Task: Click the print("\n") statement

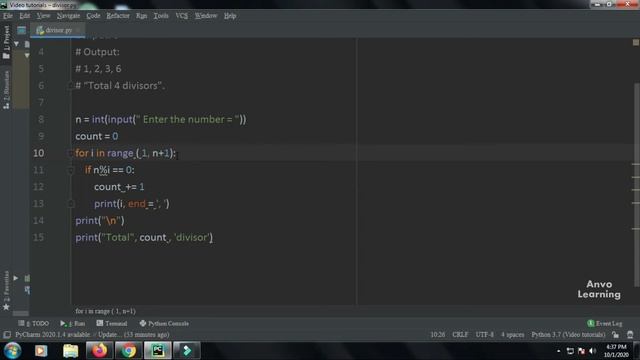Action: pos(100,221)
